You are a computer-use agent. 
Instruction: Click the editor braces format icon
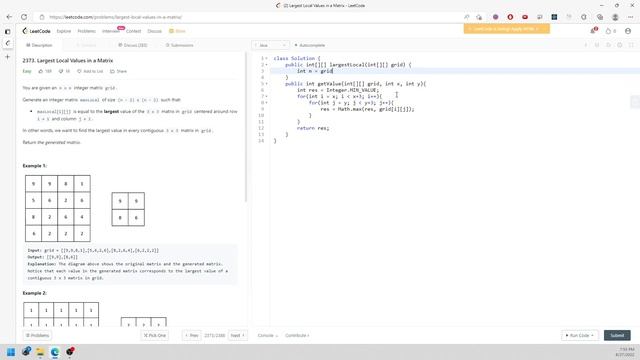597,45
